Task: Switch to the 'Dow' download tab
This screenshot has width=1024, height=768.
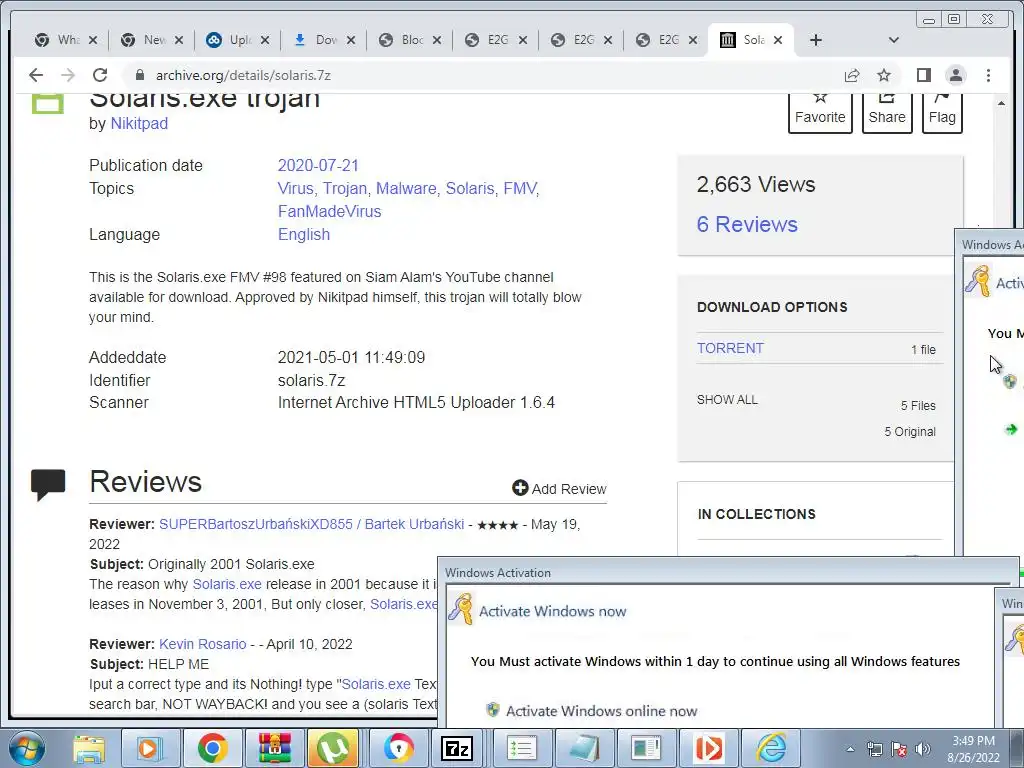Action: click(323, 40)
